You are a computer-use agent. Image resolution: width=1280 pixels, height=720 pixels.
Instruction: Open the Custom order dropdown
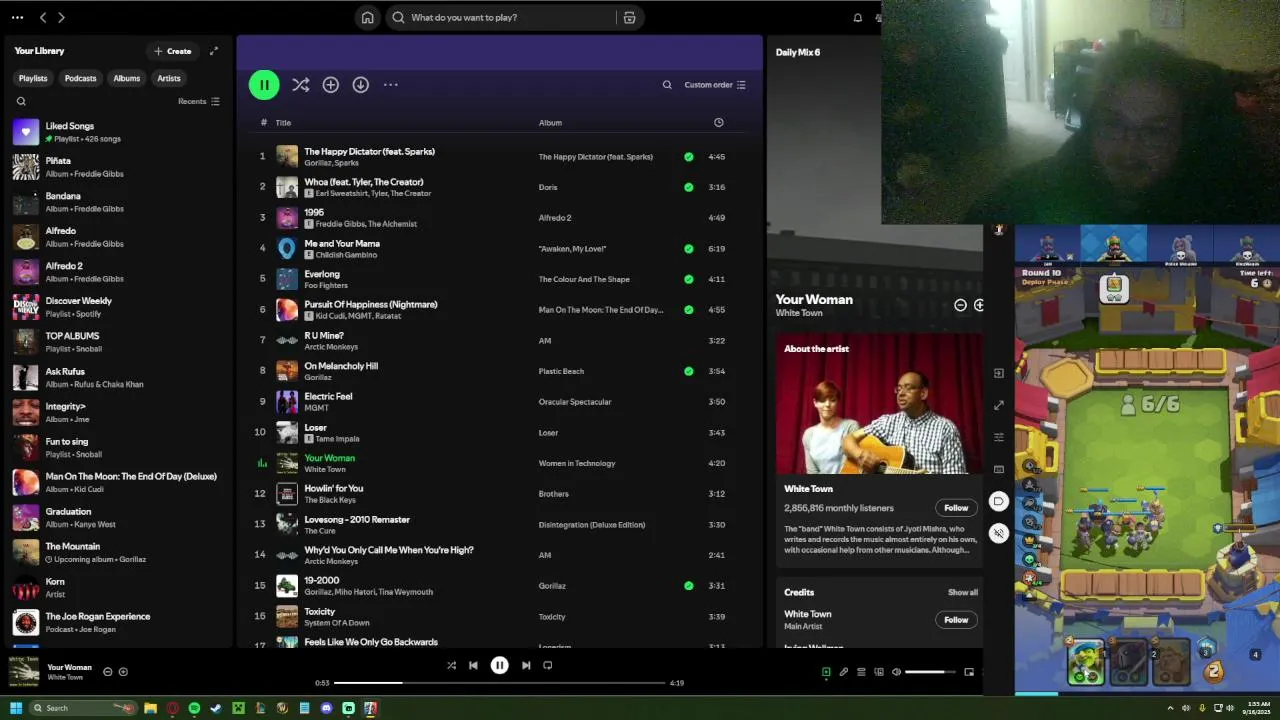pyautogui.click(x=715, y=85)
